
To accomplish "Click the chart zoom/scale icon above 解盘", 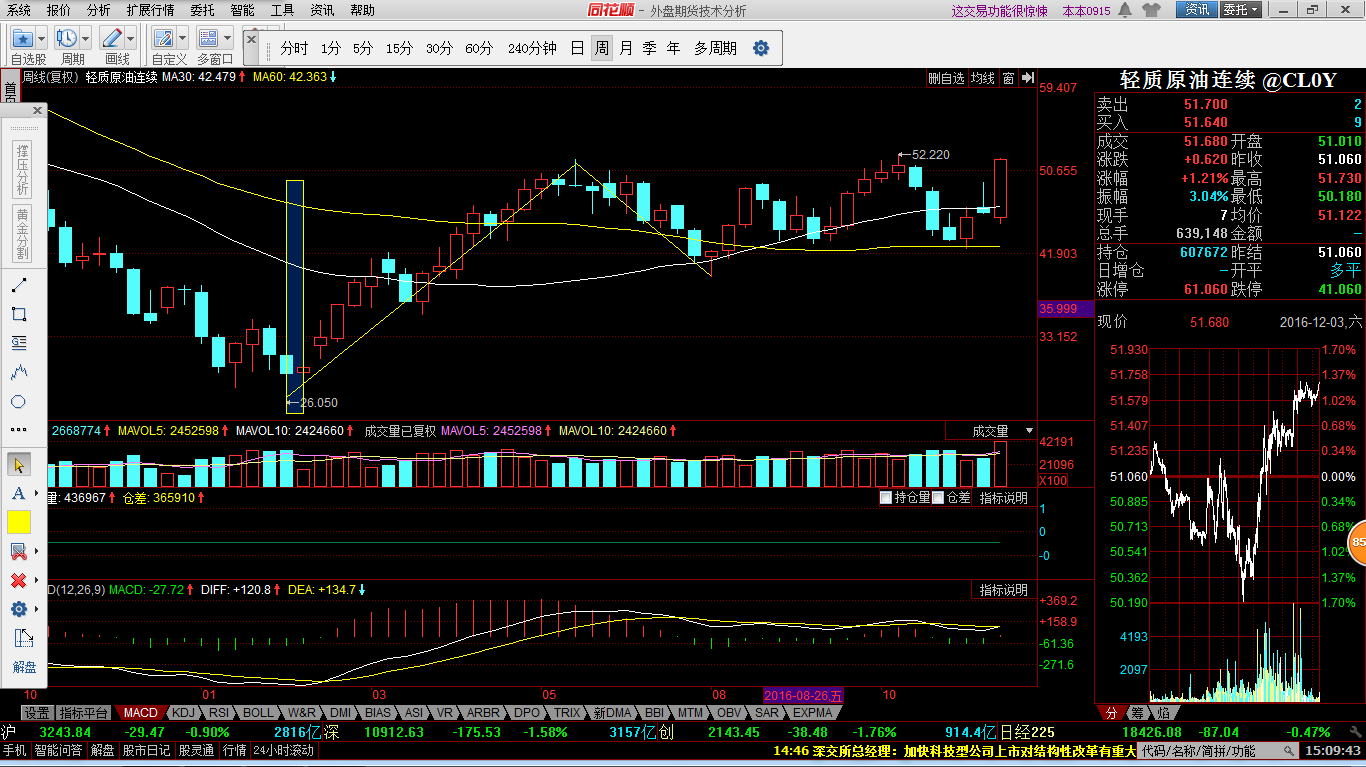I will [23, 638].
